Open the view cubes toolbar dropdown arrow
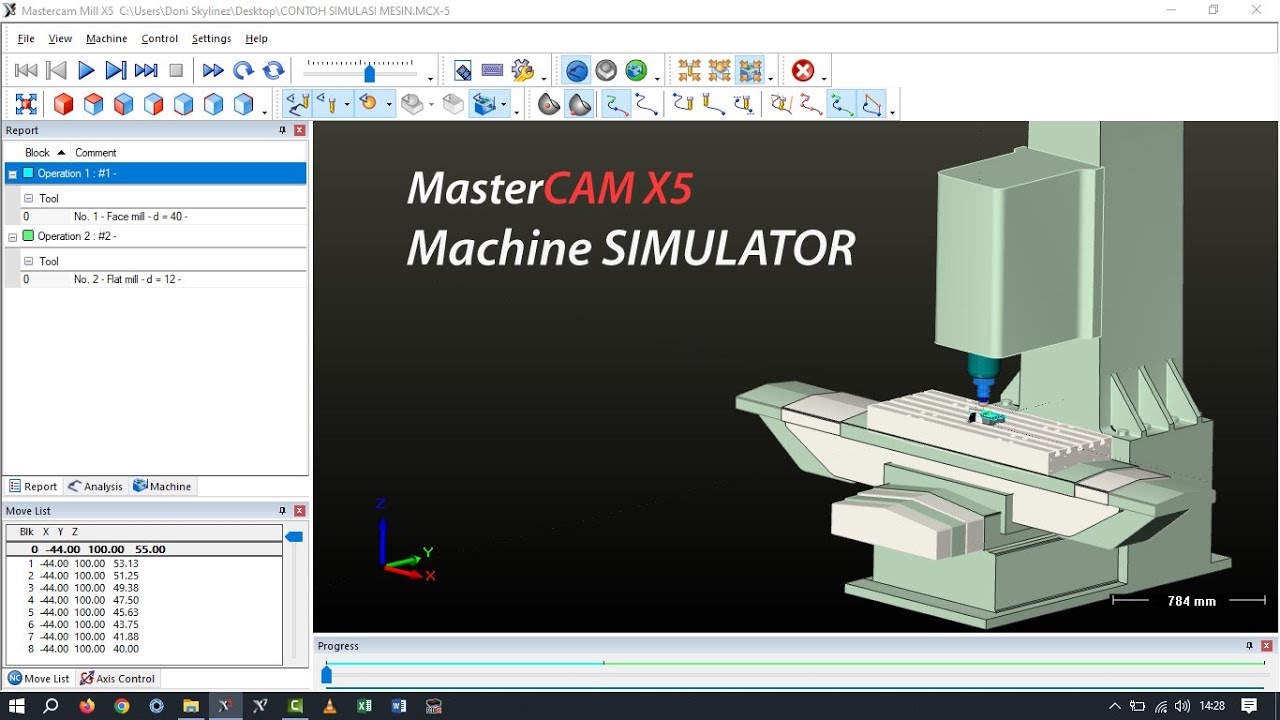The image size is (1280, 720). coord(265,112)
